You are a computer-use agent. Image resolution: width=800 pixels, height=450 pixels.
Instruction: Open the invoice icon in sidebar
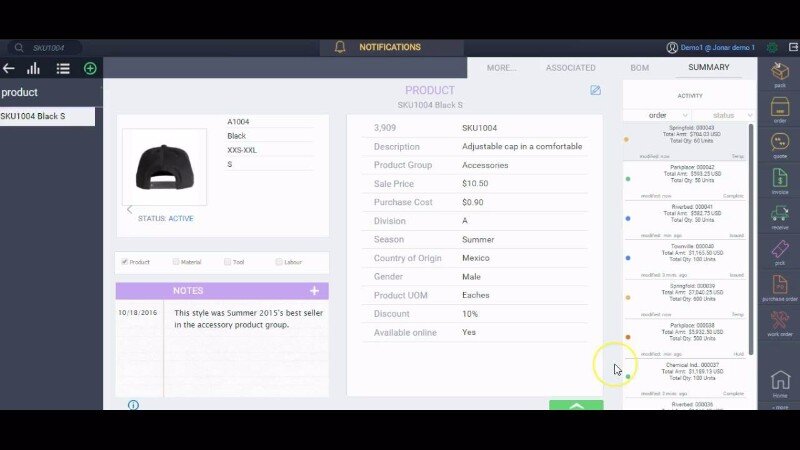tap(780, 181)
